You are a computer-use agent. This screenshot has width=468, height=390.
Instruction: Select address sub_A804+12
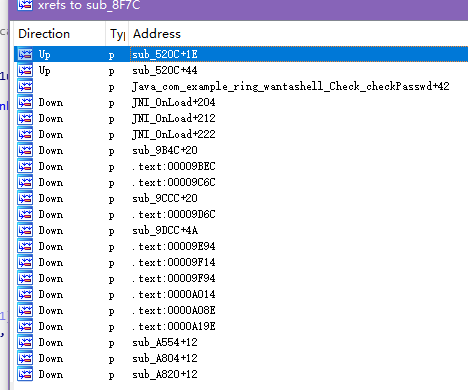(165, 358)
